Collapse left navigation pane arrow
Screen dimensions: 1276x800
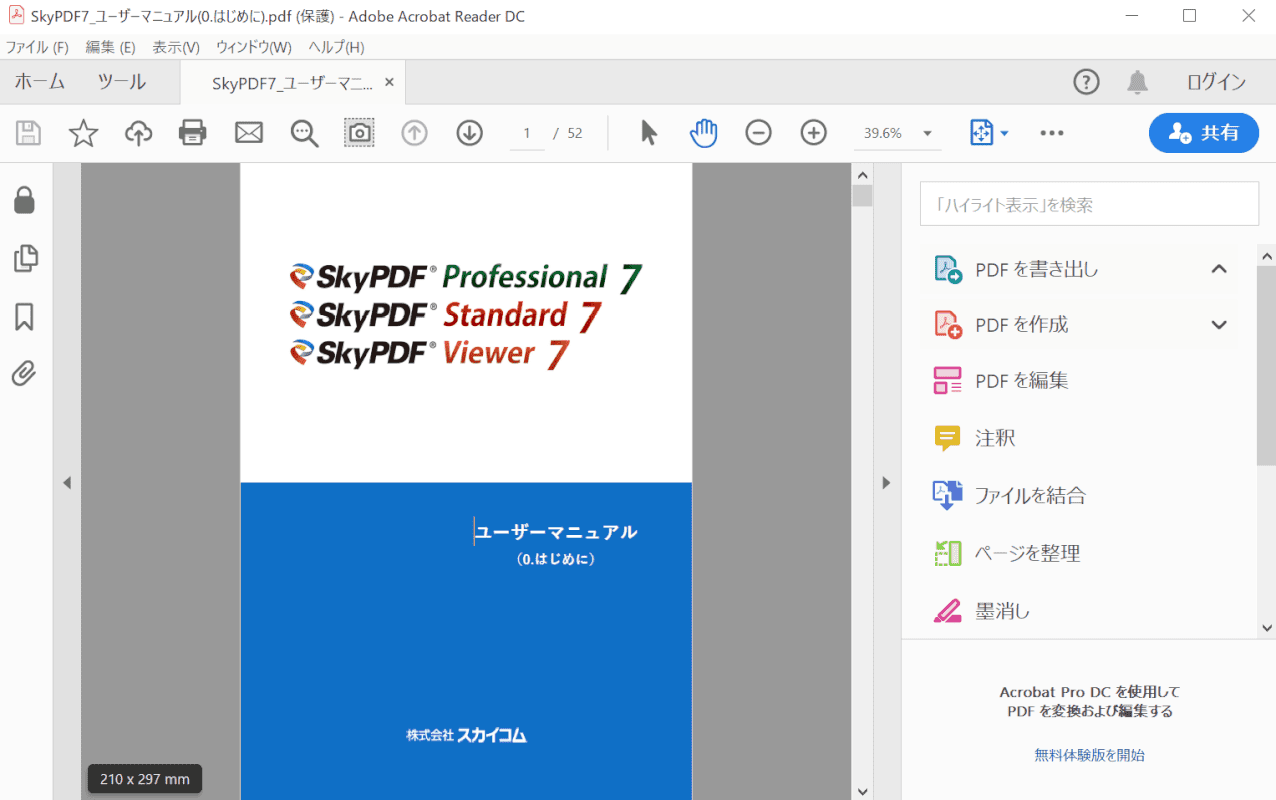pos(67,483)
